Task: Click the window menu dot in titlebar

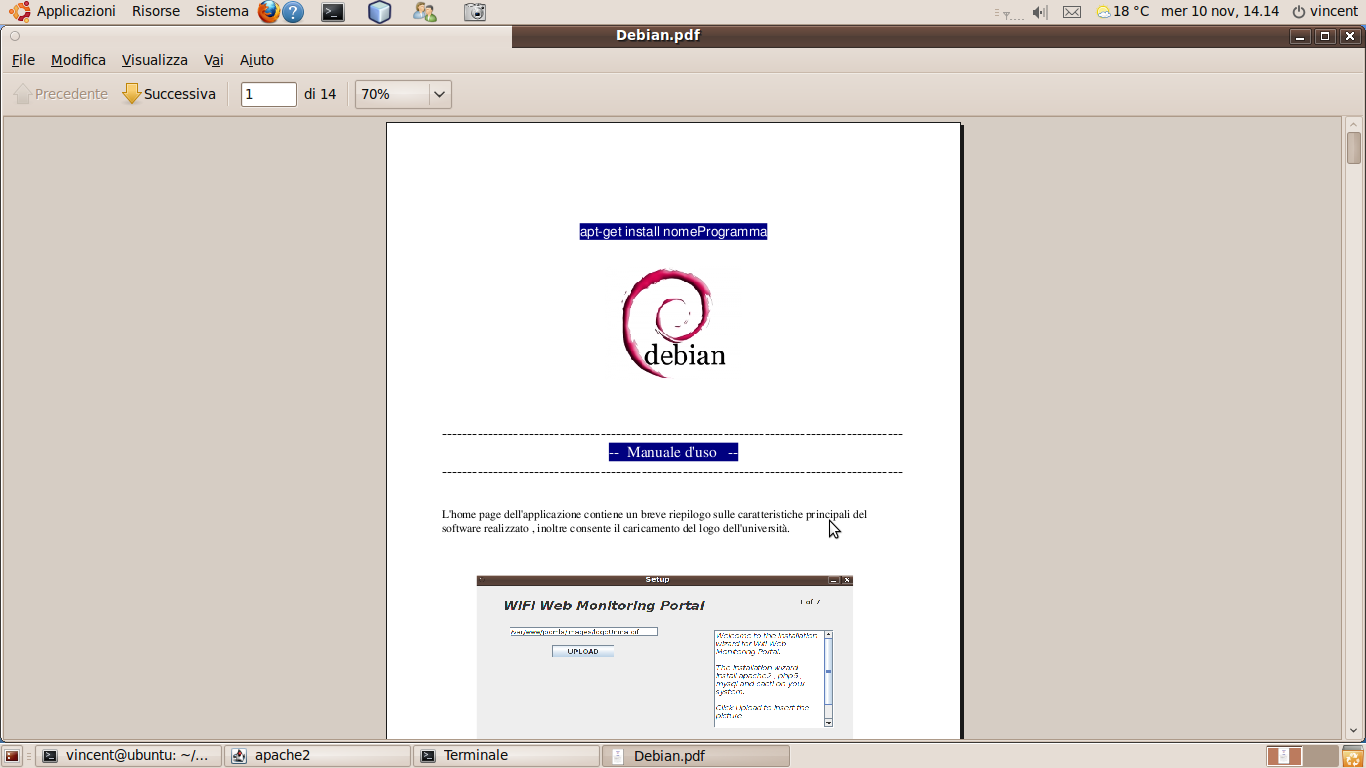Action: pyautogui.click(x=15, y=36)
